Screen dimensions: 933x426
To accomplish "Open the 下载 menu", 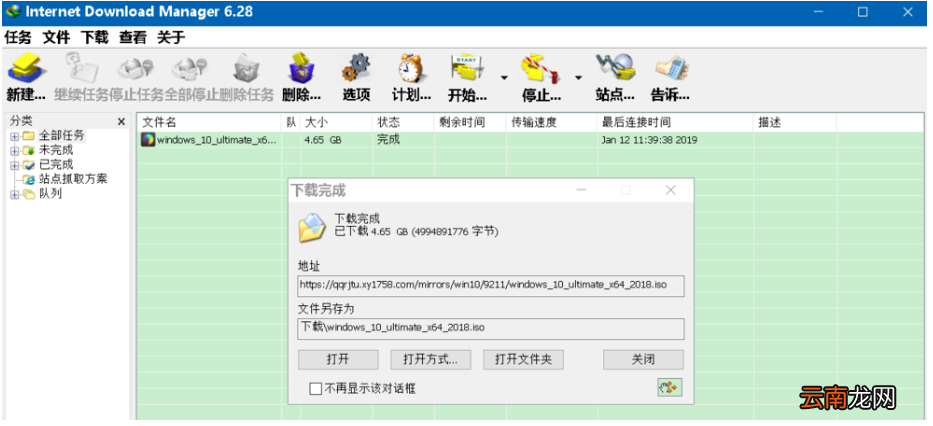I will coord(95,37).
